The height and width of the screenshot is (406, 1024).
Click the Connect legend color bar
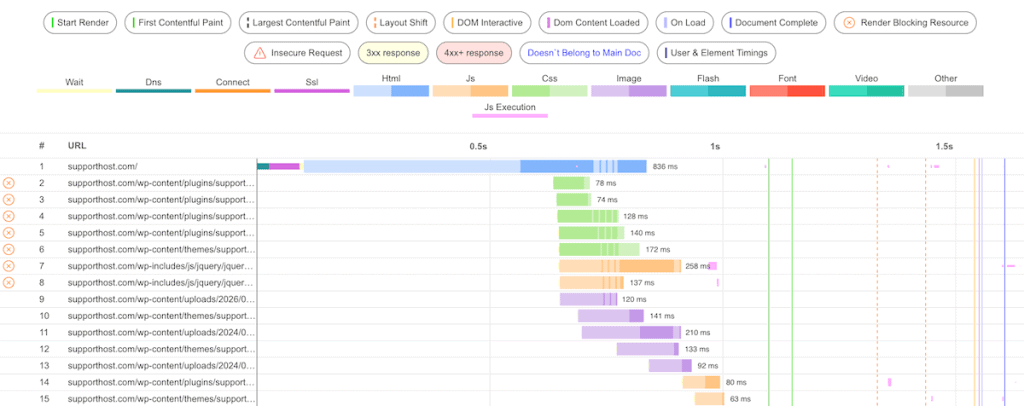click(232, 91)
